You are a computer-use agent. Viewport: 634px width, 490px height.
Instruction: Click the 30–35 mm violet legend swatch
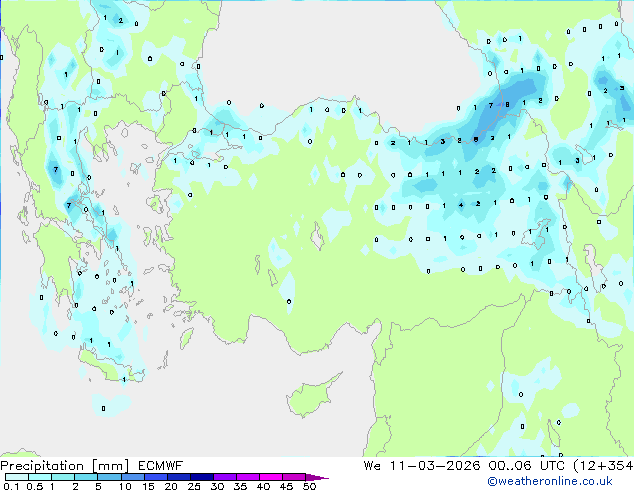coord(225,477)
